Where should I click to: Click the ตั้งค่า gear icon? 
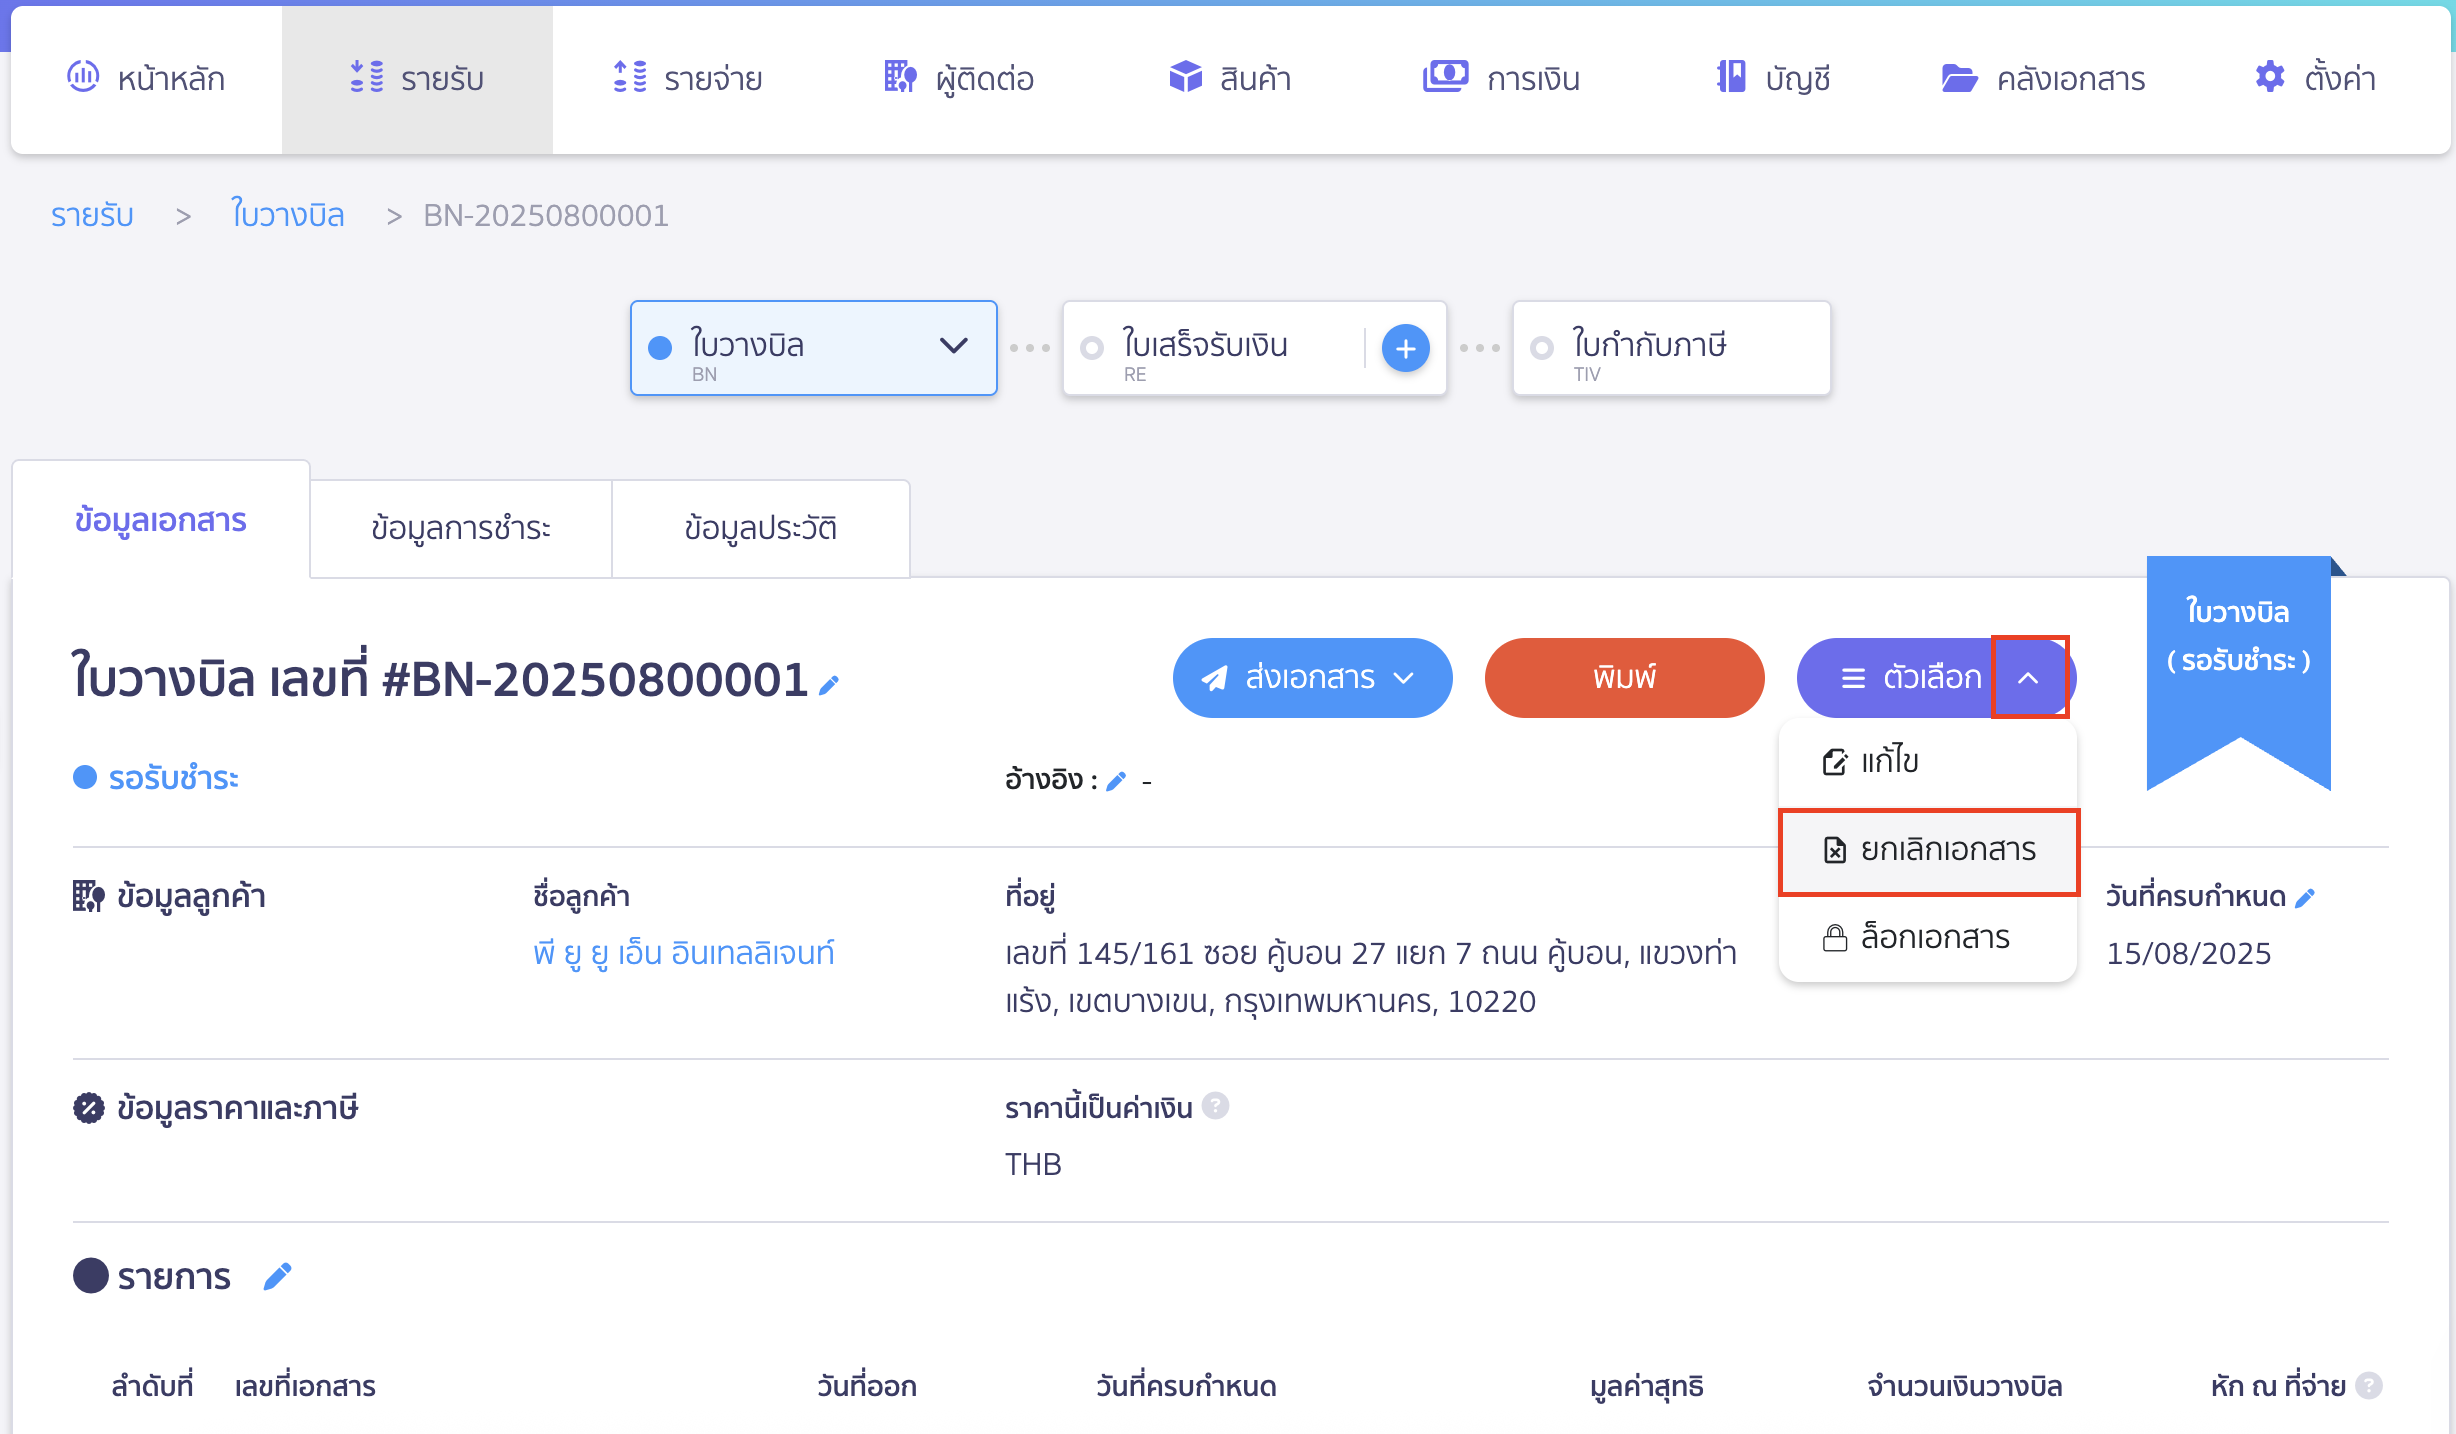(2270, 76)
